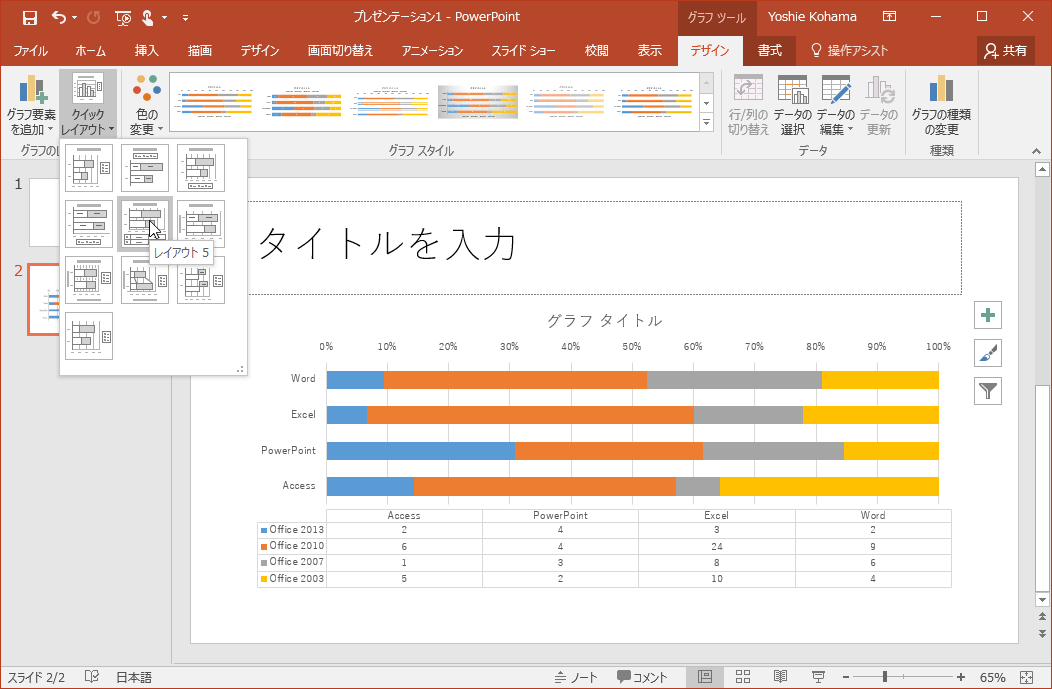
Task: Apply the highlighted grey chart style
Action: (x=478, y=102)
